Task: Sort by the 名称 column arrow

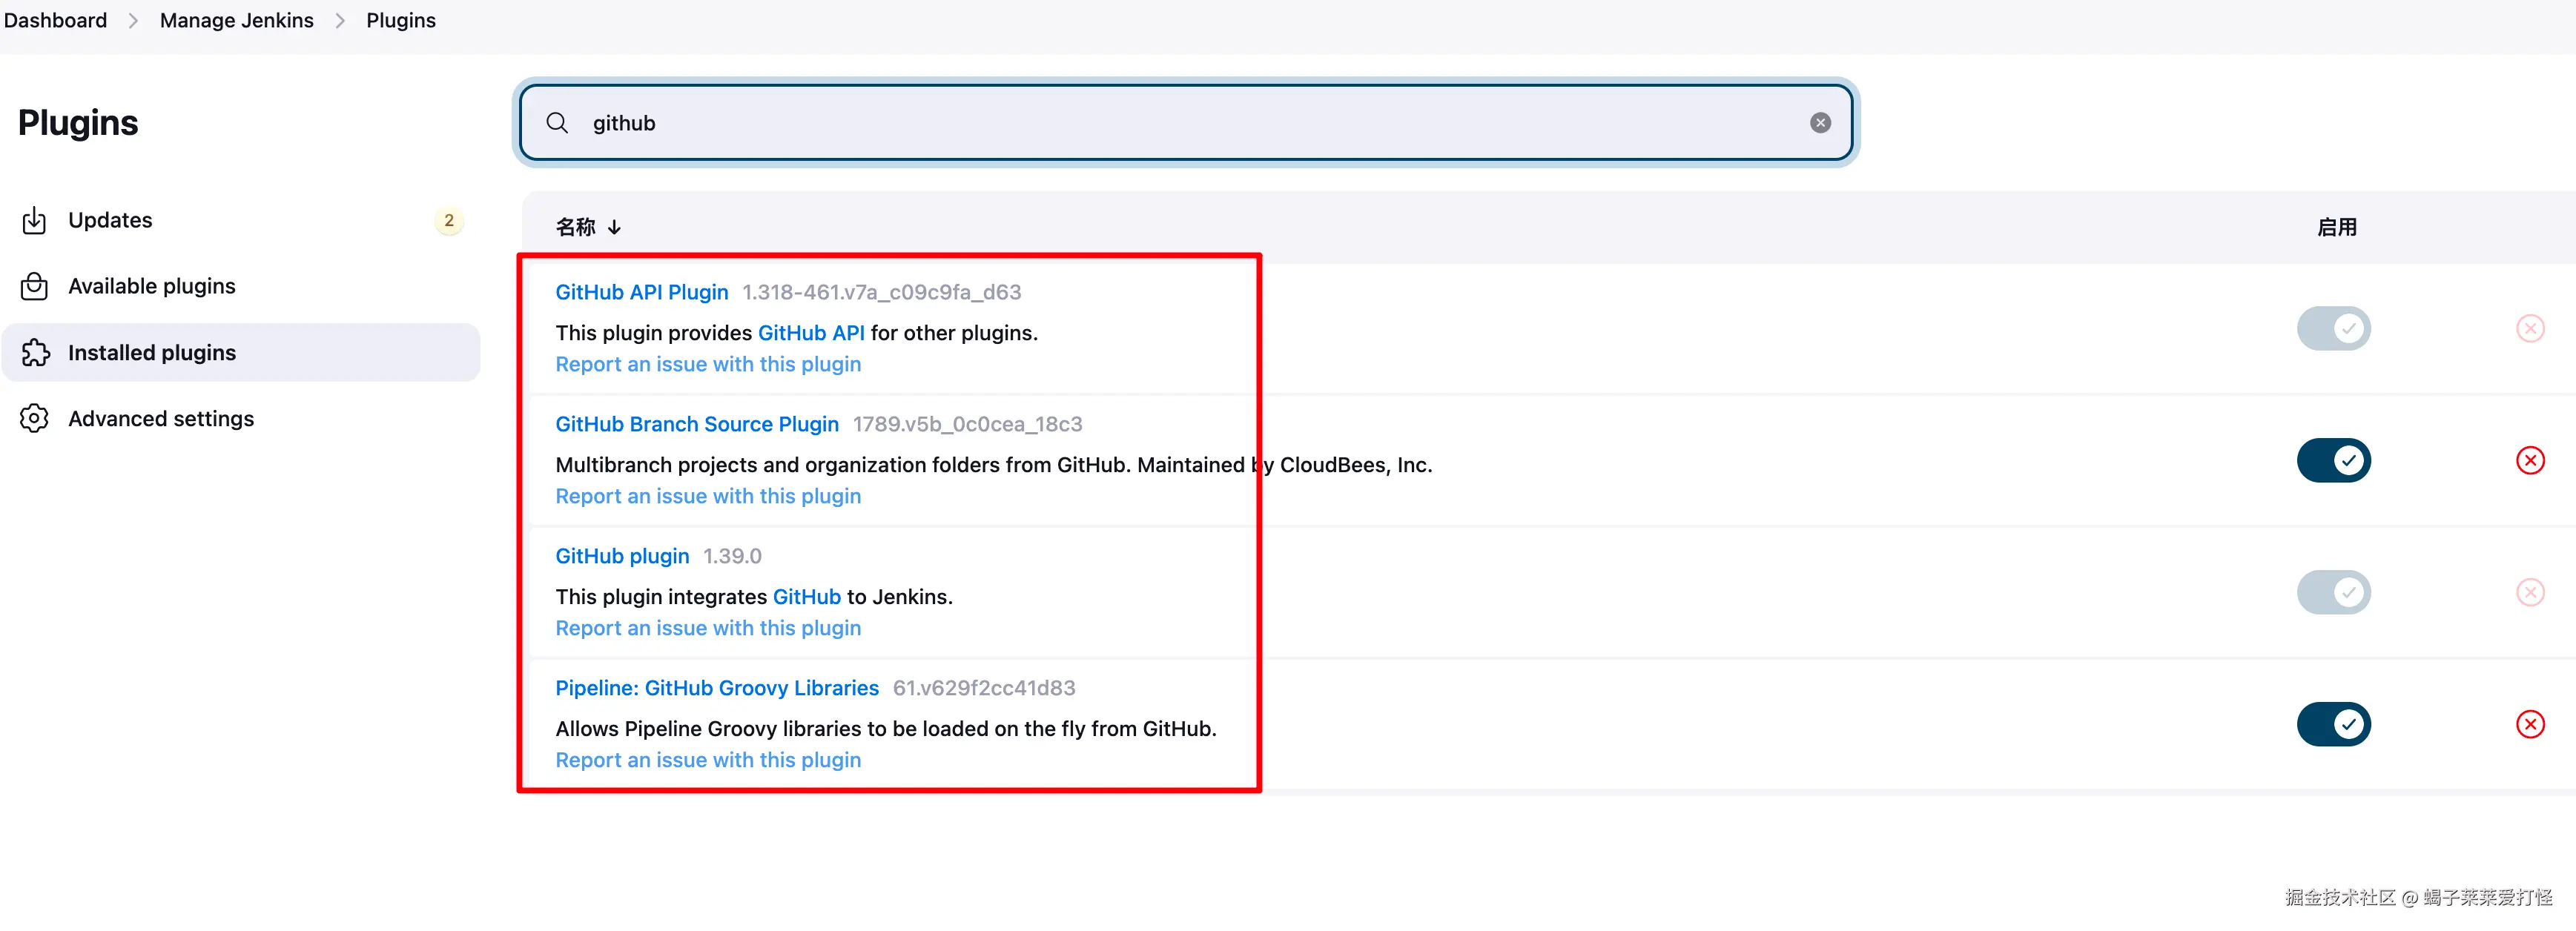Action: tap(614, 227)
